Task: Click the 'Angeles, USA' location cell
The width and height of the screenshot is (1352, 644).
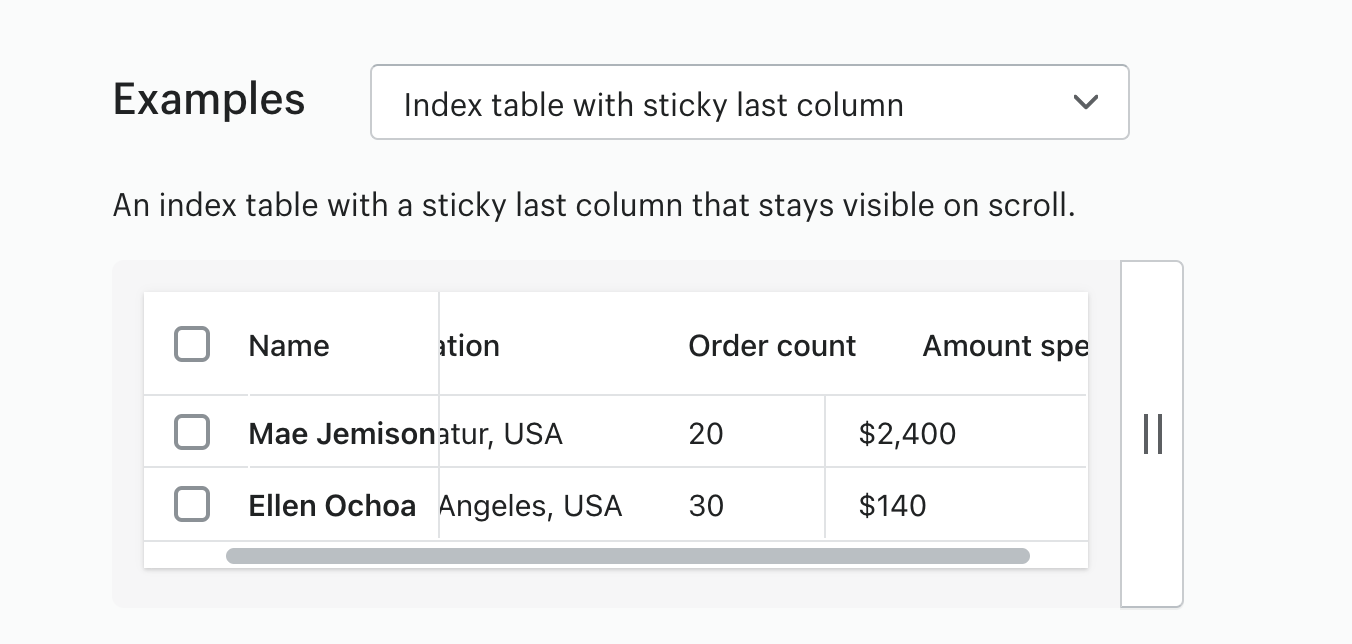Action: point(531,506)
